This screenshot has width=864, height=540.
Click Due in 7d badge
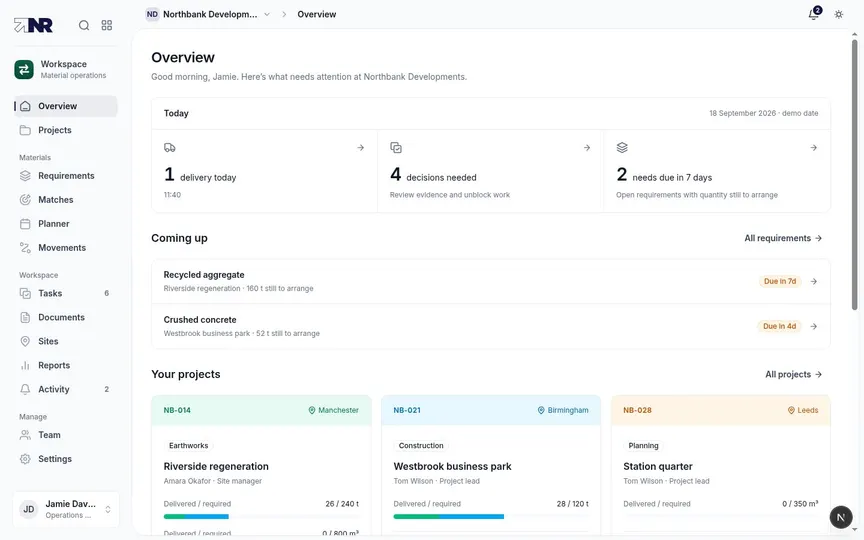pyautogui.click(x=780, y=281)
